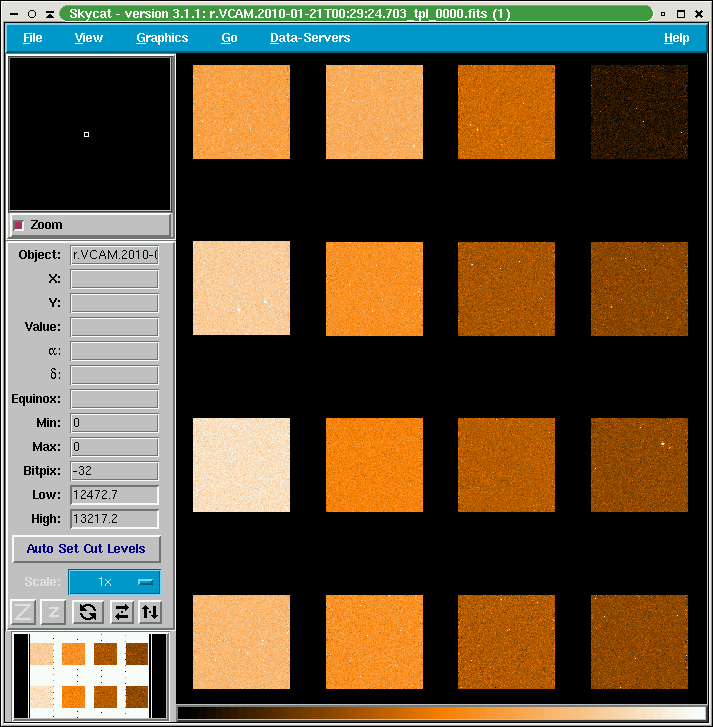This screenshot has height=727, width=713.
Task: Click the Auto Set Cut Levels button
Action: (86, 549)
